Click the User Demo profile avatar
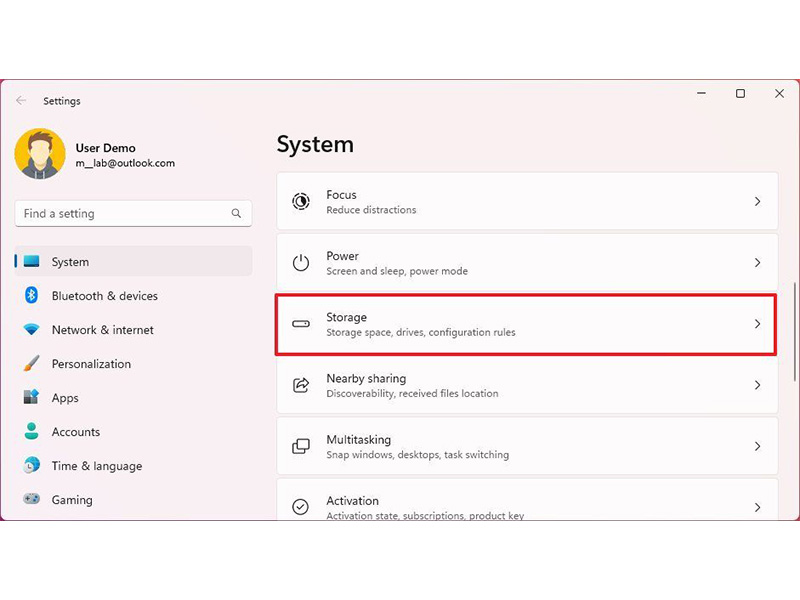The width and height of the screenshot is (800, 600). click(40, 154)
